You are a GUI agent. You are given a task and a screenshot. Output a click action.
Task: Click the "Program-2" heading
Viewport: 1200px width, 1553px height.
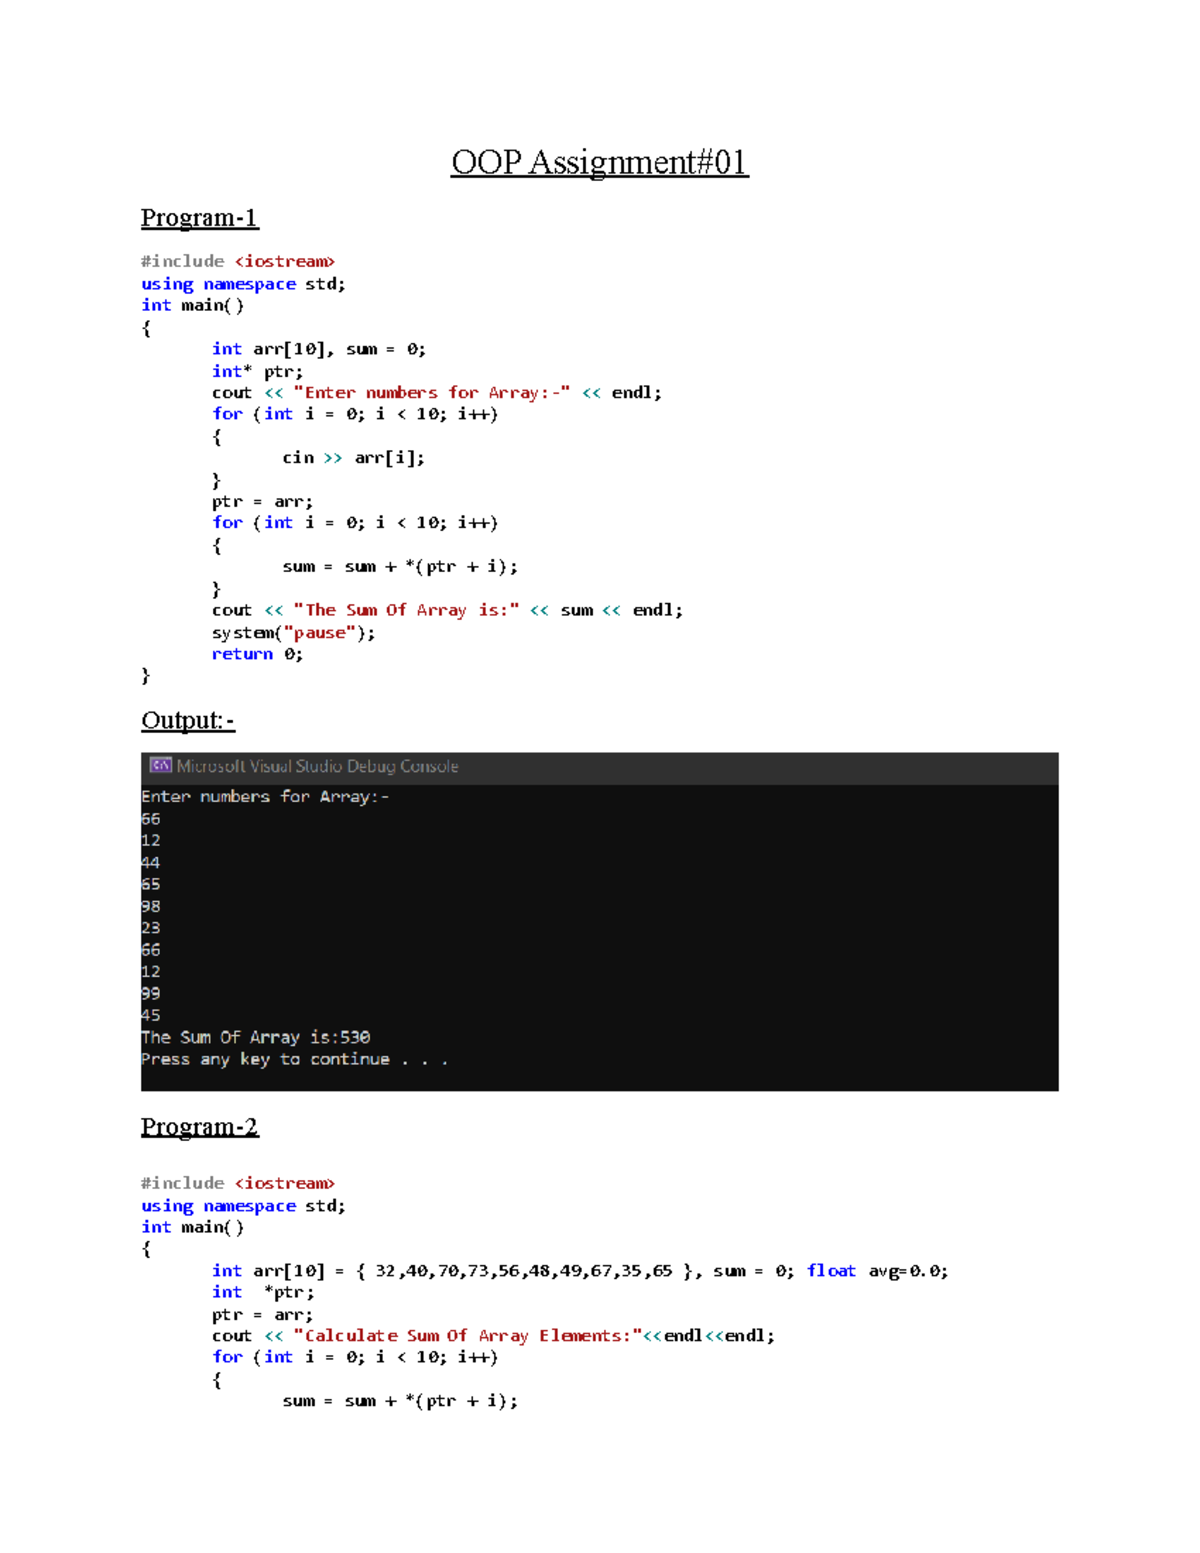[199, 1126]
